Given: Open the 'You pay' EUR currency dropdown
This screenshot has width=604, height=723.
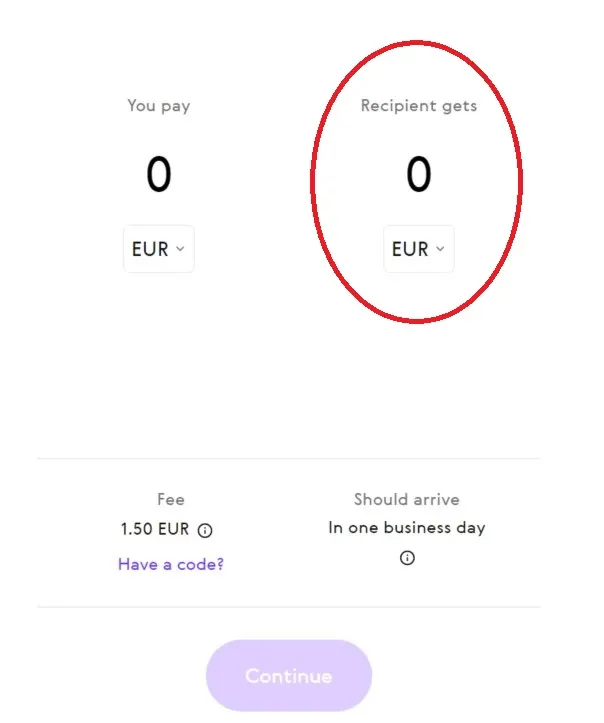Looking at the screenshot, I should click(x=158, y=249).
